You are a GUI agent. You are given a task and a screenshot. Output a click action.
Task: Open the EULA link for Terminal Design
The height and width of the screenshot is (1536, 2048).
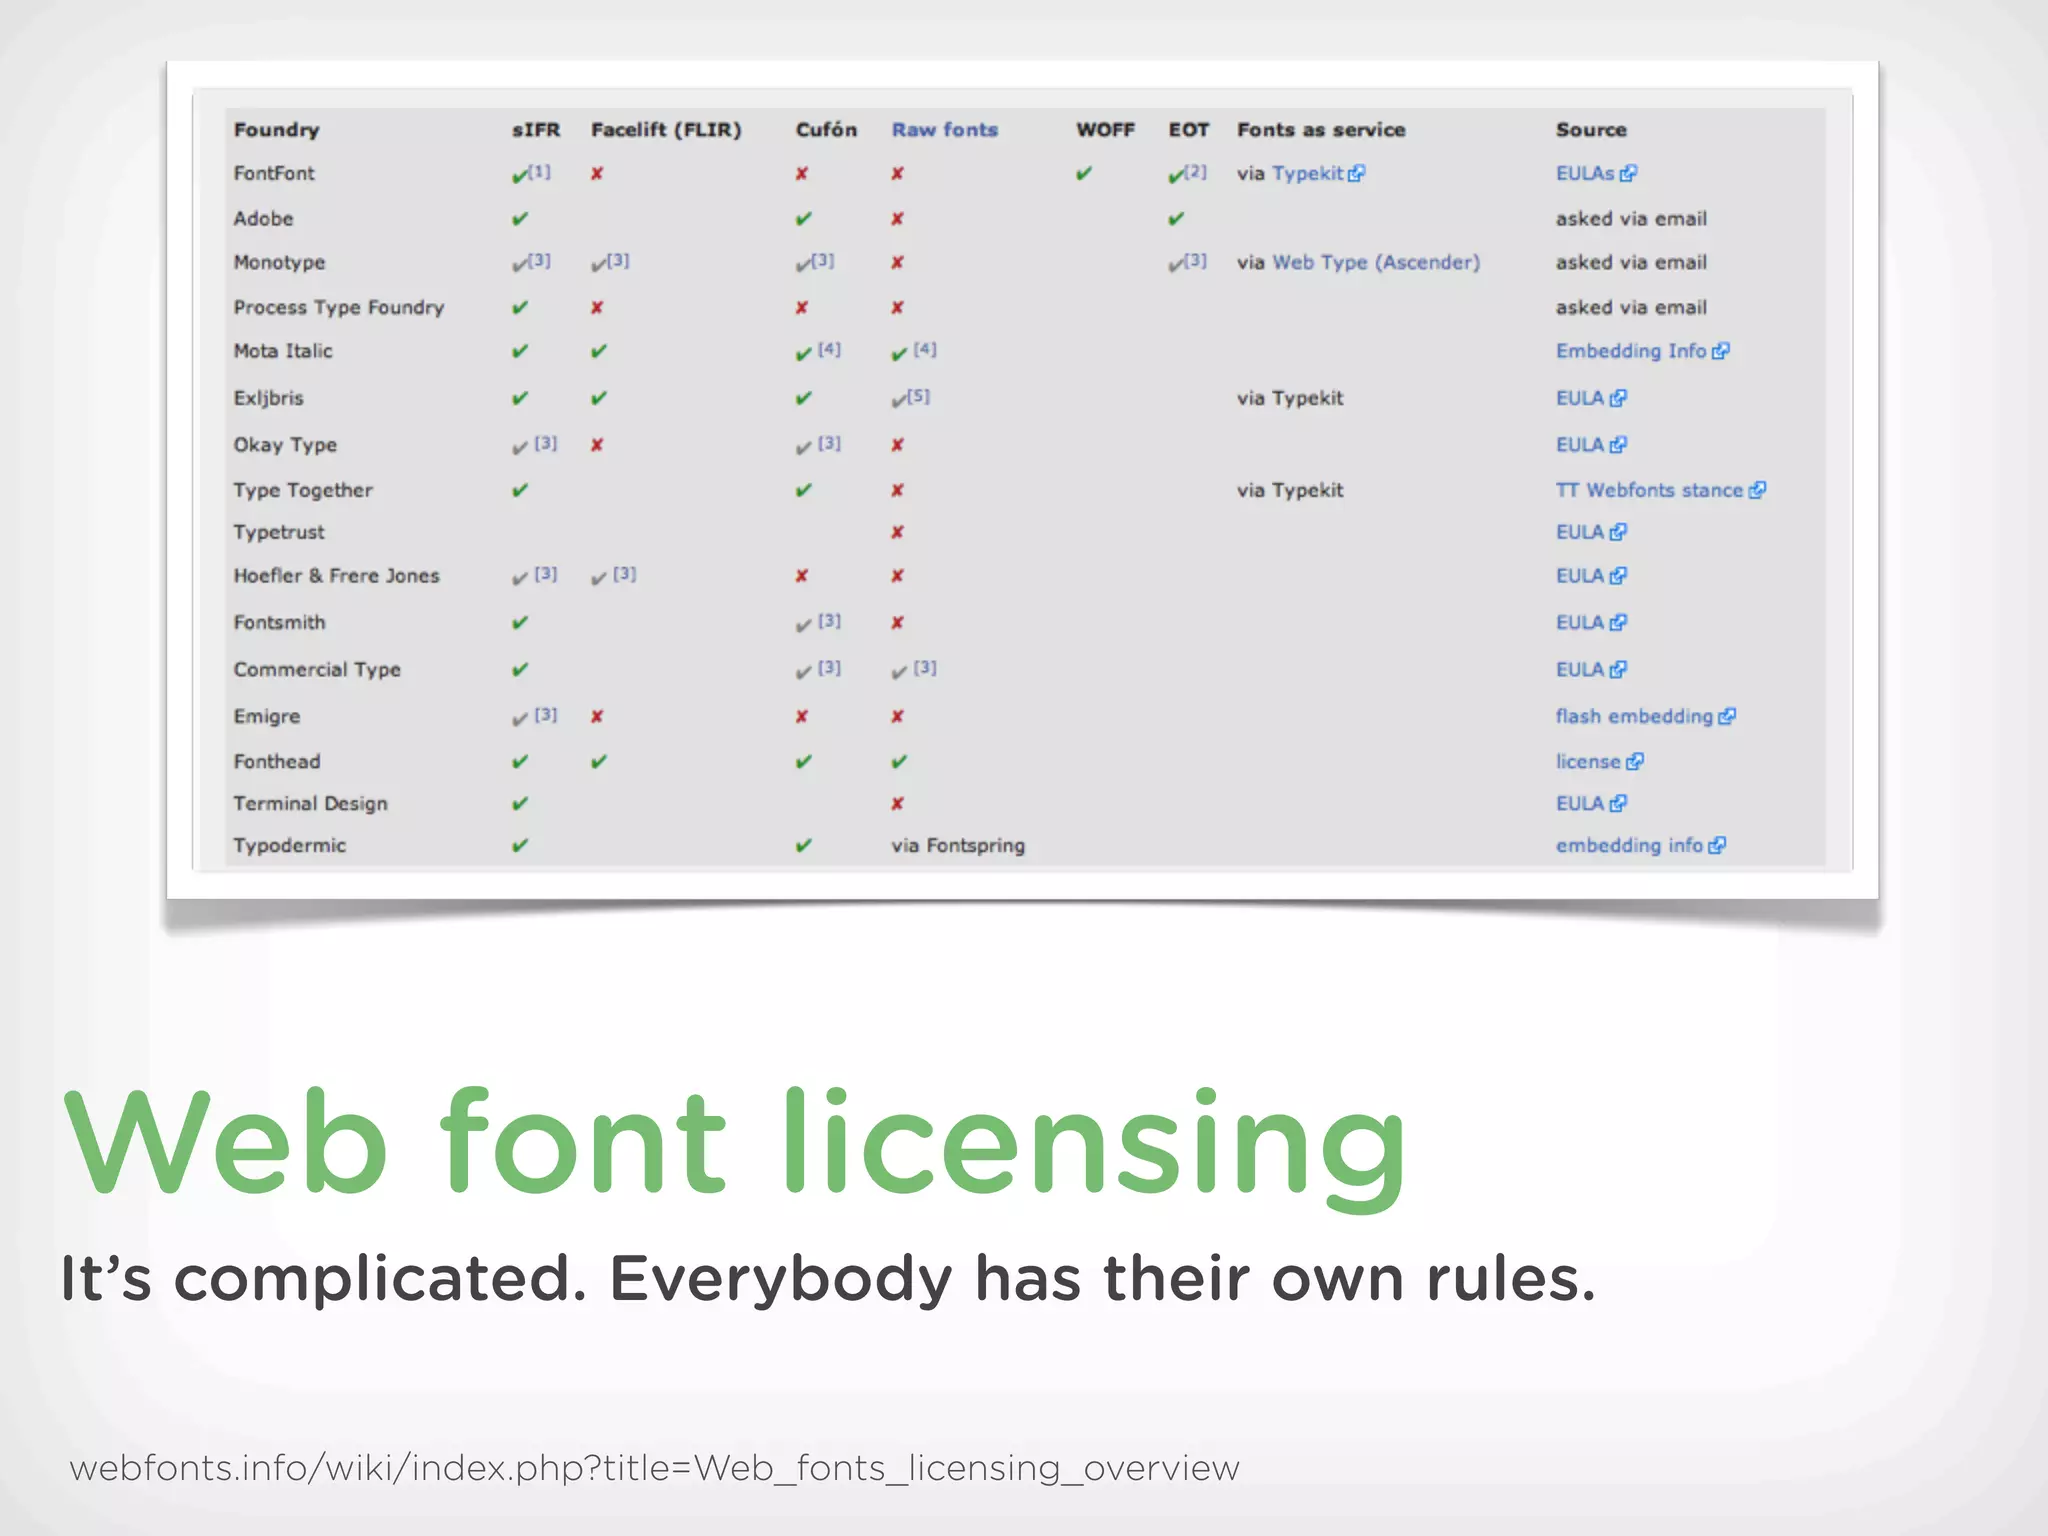click(x=1580, y=804)
